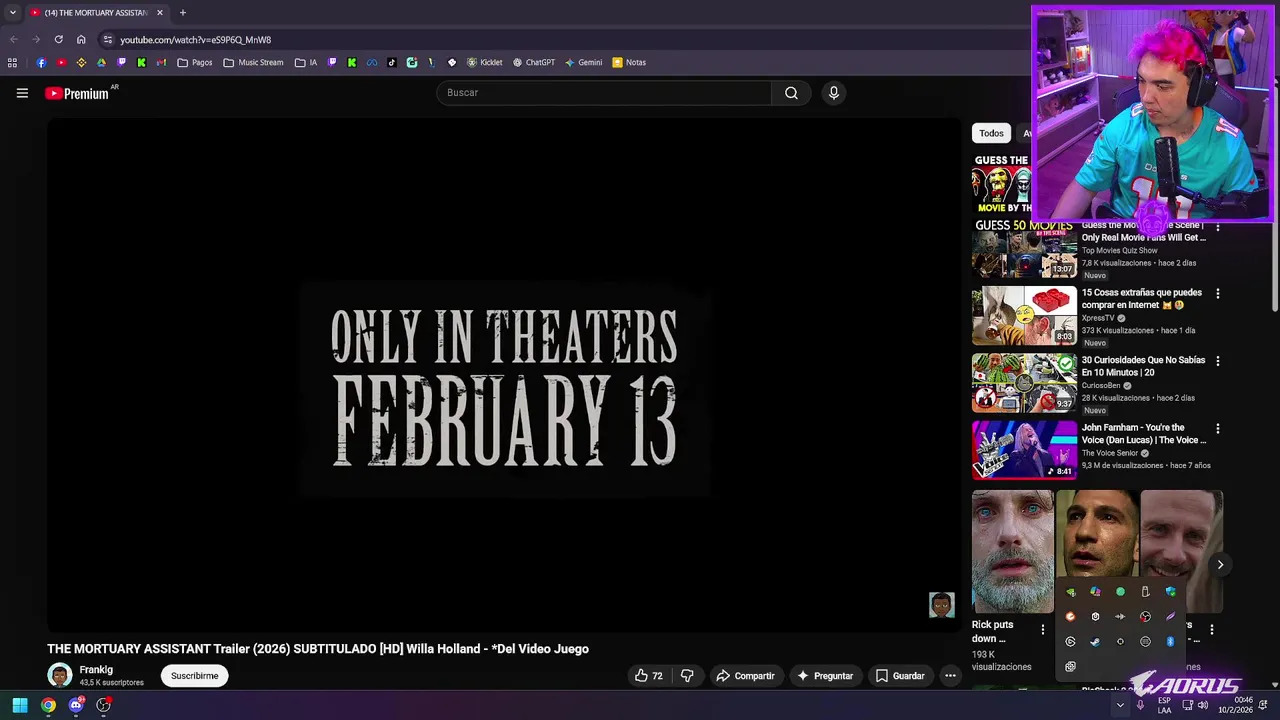Open the Safely Remove Hardware USB icon
This screenshot has width=1280, height=720.
(1145, 592)
